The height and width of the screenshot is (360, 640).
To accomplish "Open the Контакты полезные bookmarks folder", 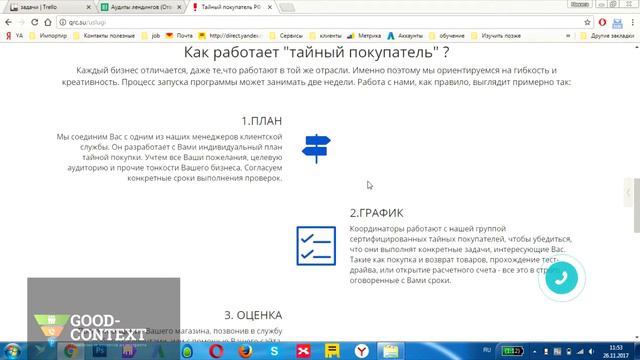I will pos(104,36).
